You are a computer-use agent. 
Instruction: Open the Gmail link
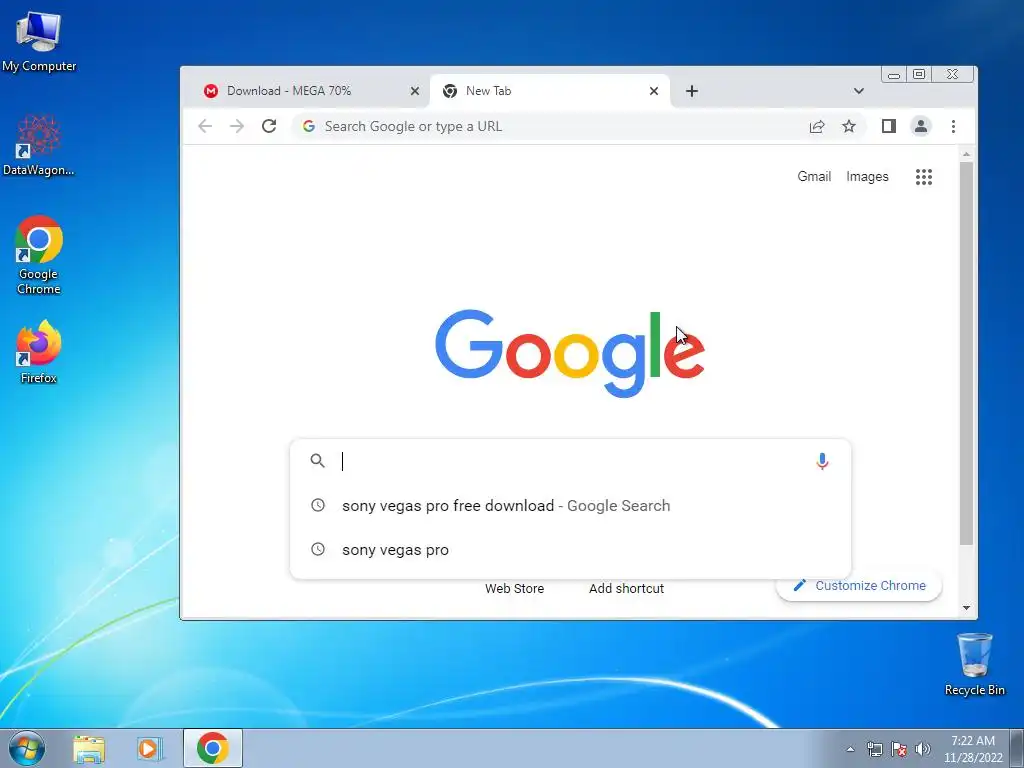coord(814,176)
